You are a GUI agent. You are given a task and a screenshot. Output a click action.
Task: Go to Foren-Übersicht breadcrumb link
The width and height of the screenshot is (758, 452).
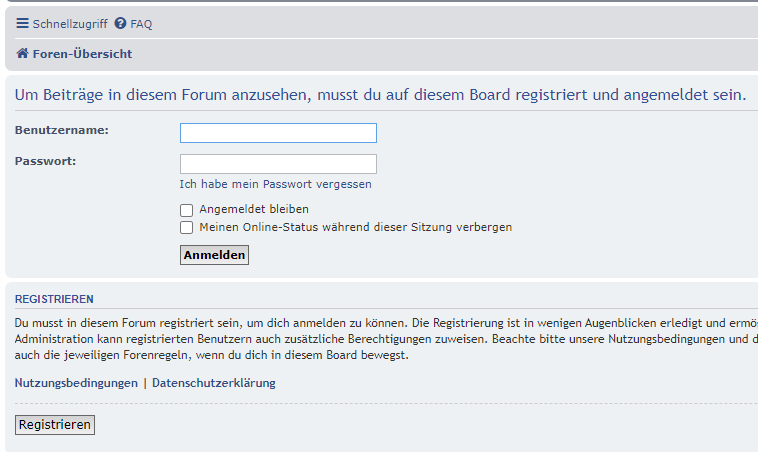point(82,54)
